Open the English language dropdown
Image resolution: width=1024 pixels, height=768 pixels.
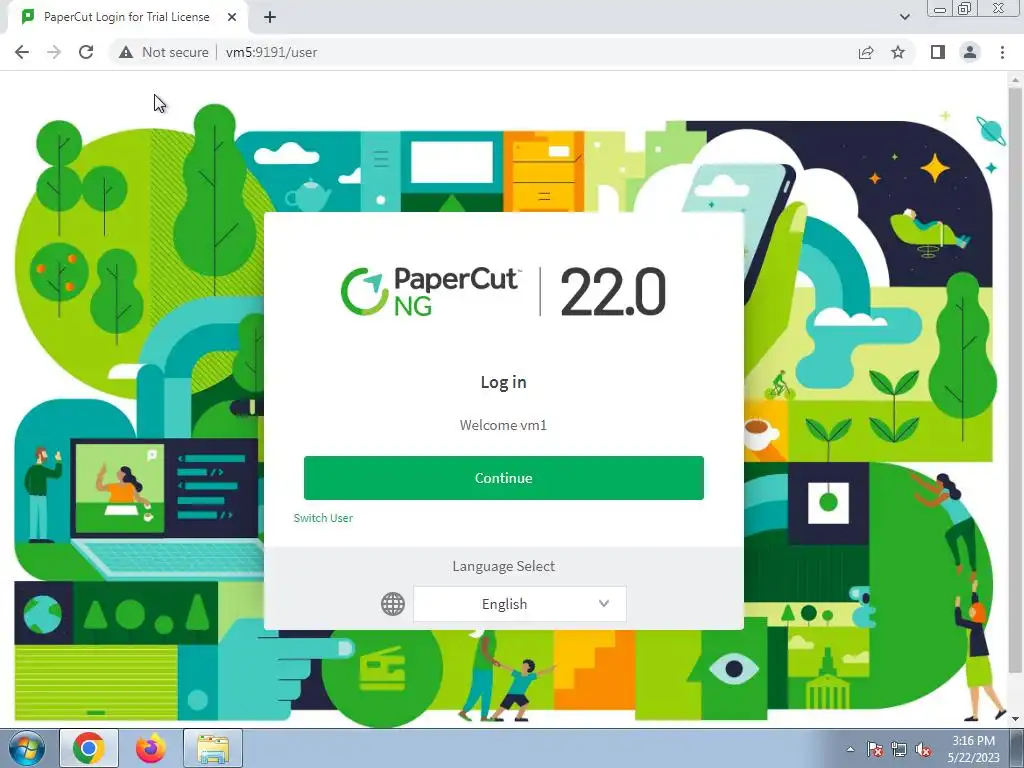pos(520,604)
